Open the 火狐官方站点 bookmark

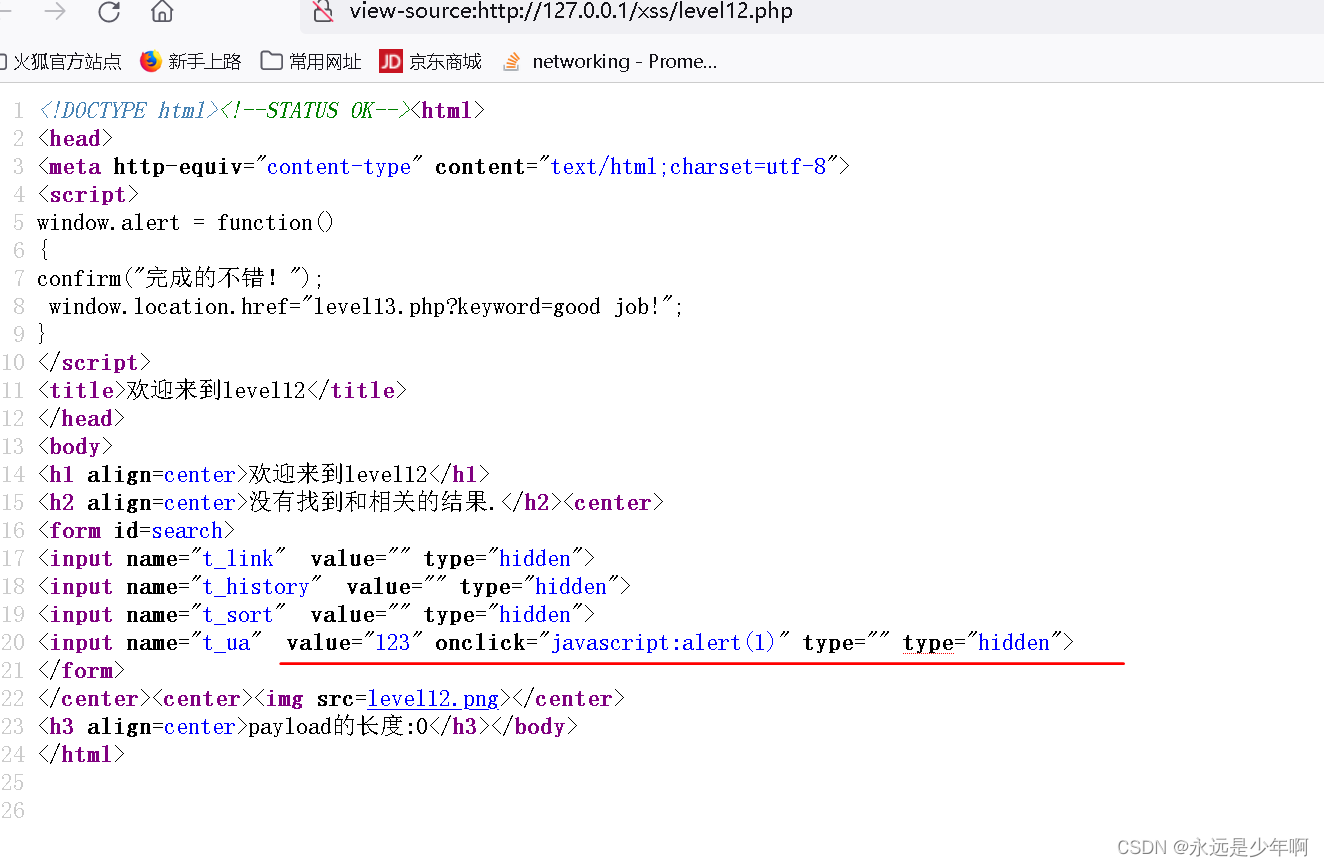pos(61,62)
